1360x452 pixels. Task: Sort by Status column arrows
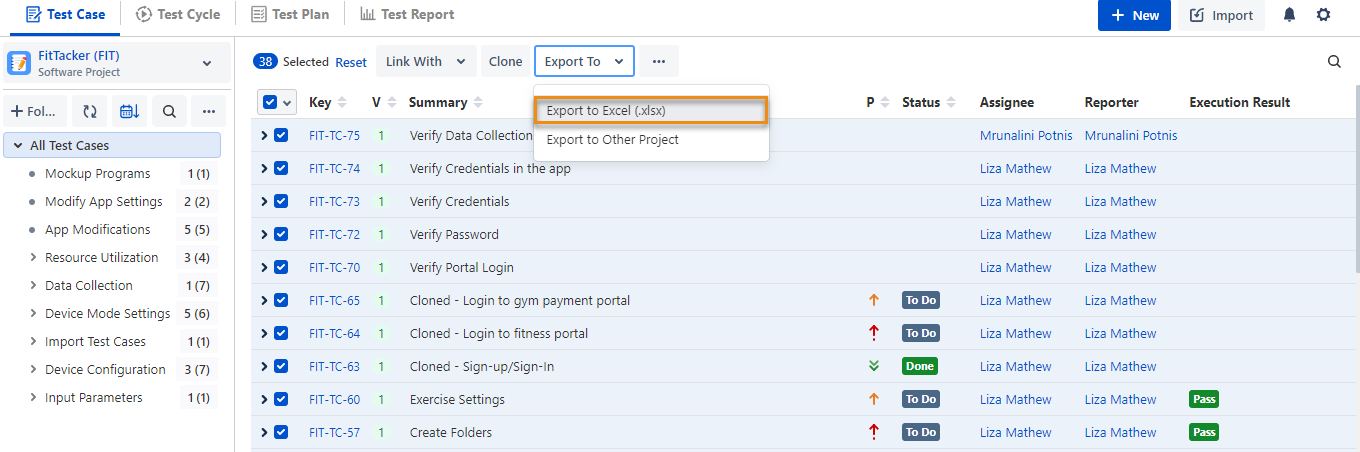click(x=951, y=102)
